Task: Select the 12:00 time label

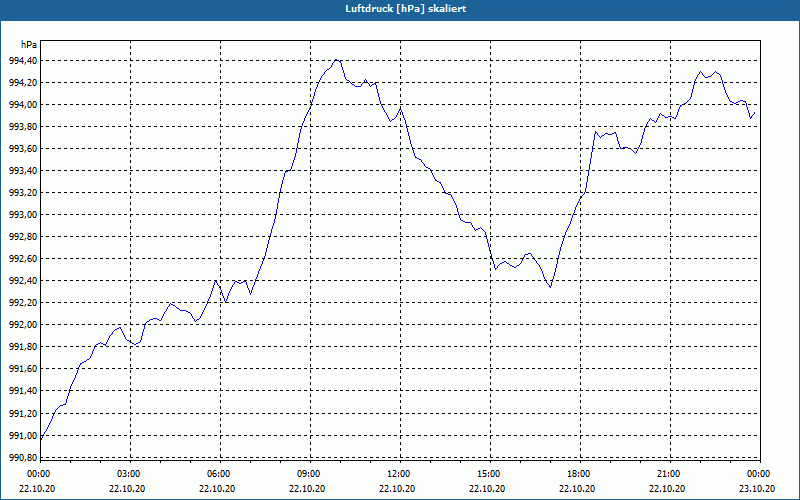Action: pos(399,474)
